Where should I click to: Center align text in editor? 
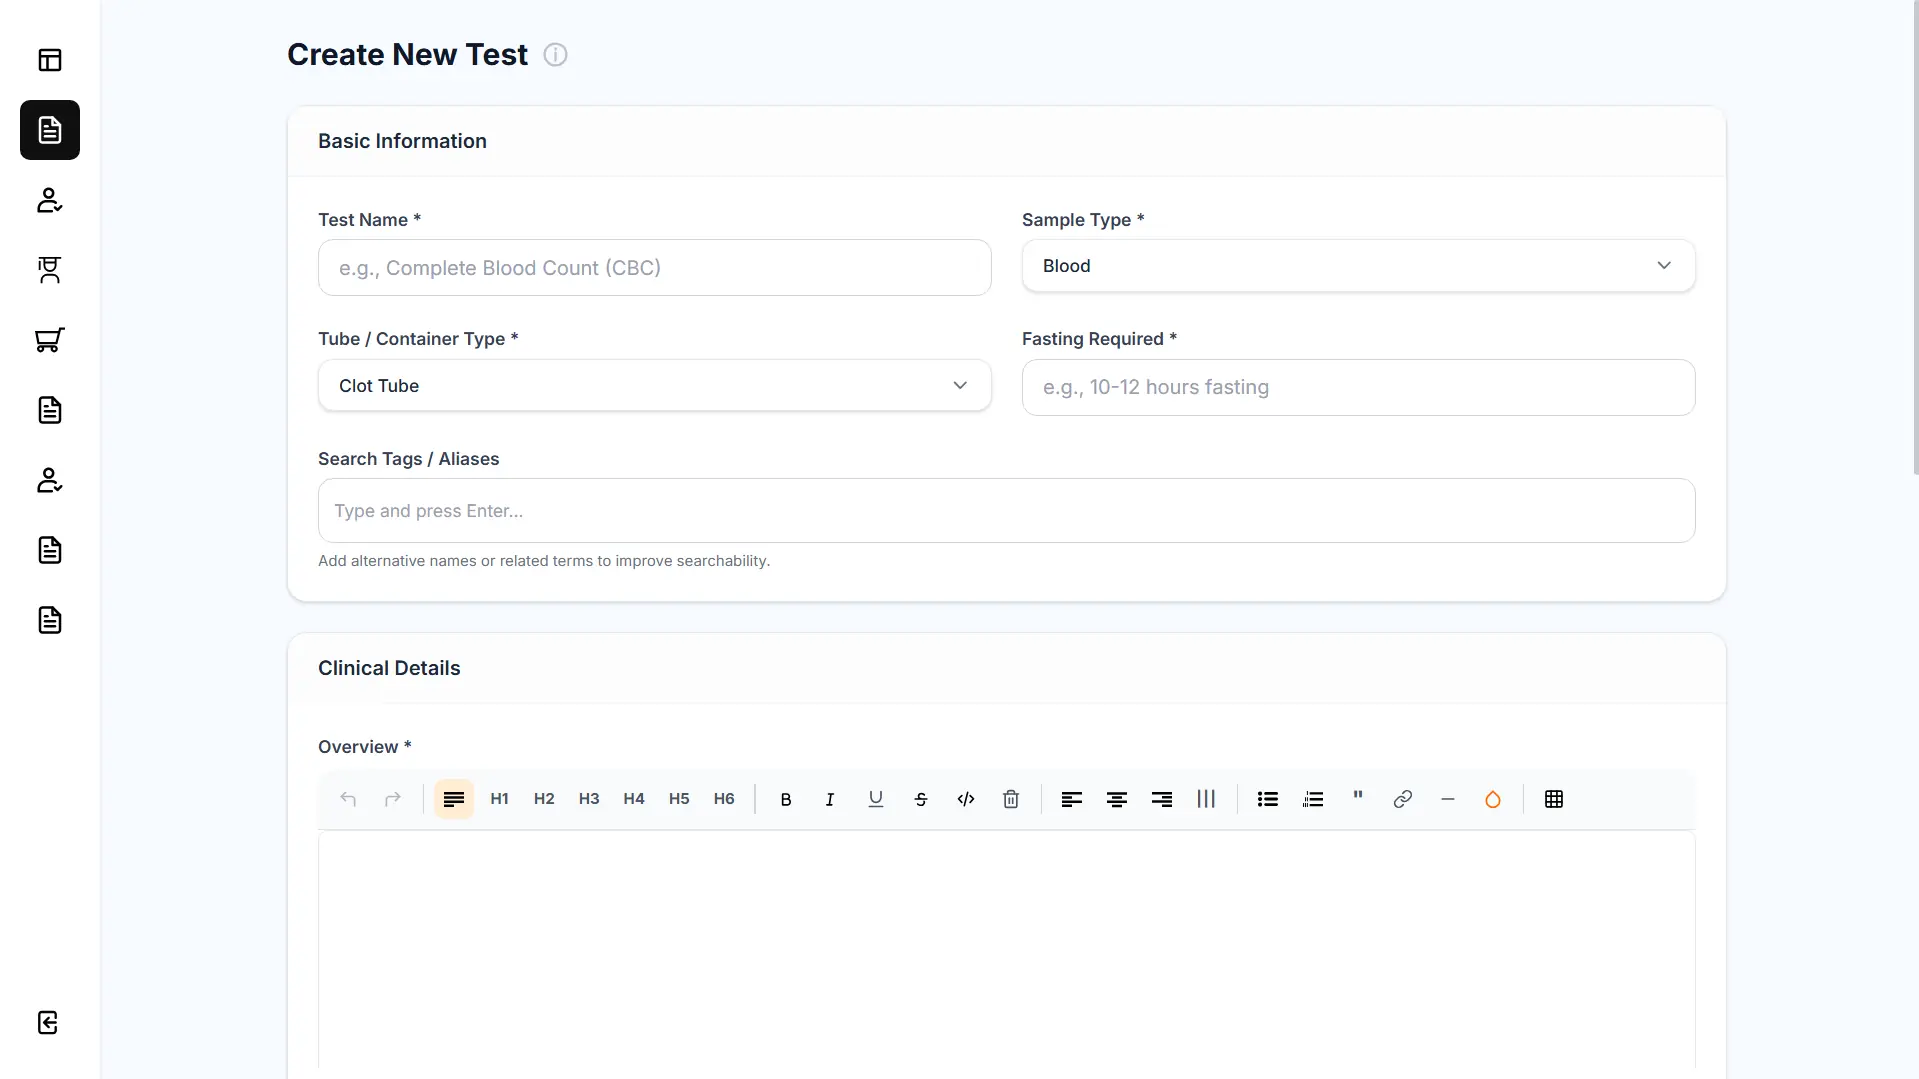coord(1117,799)
